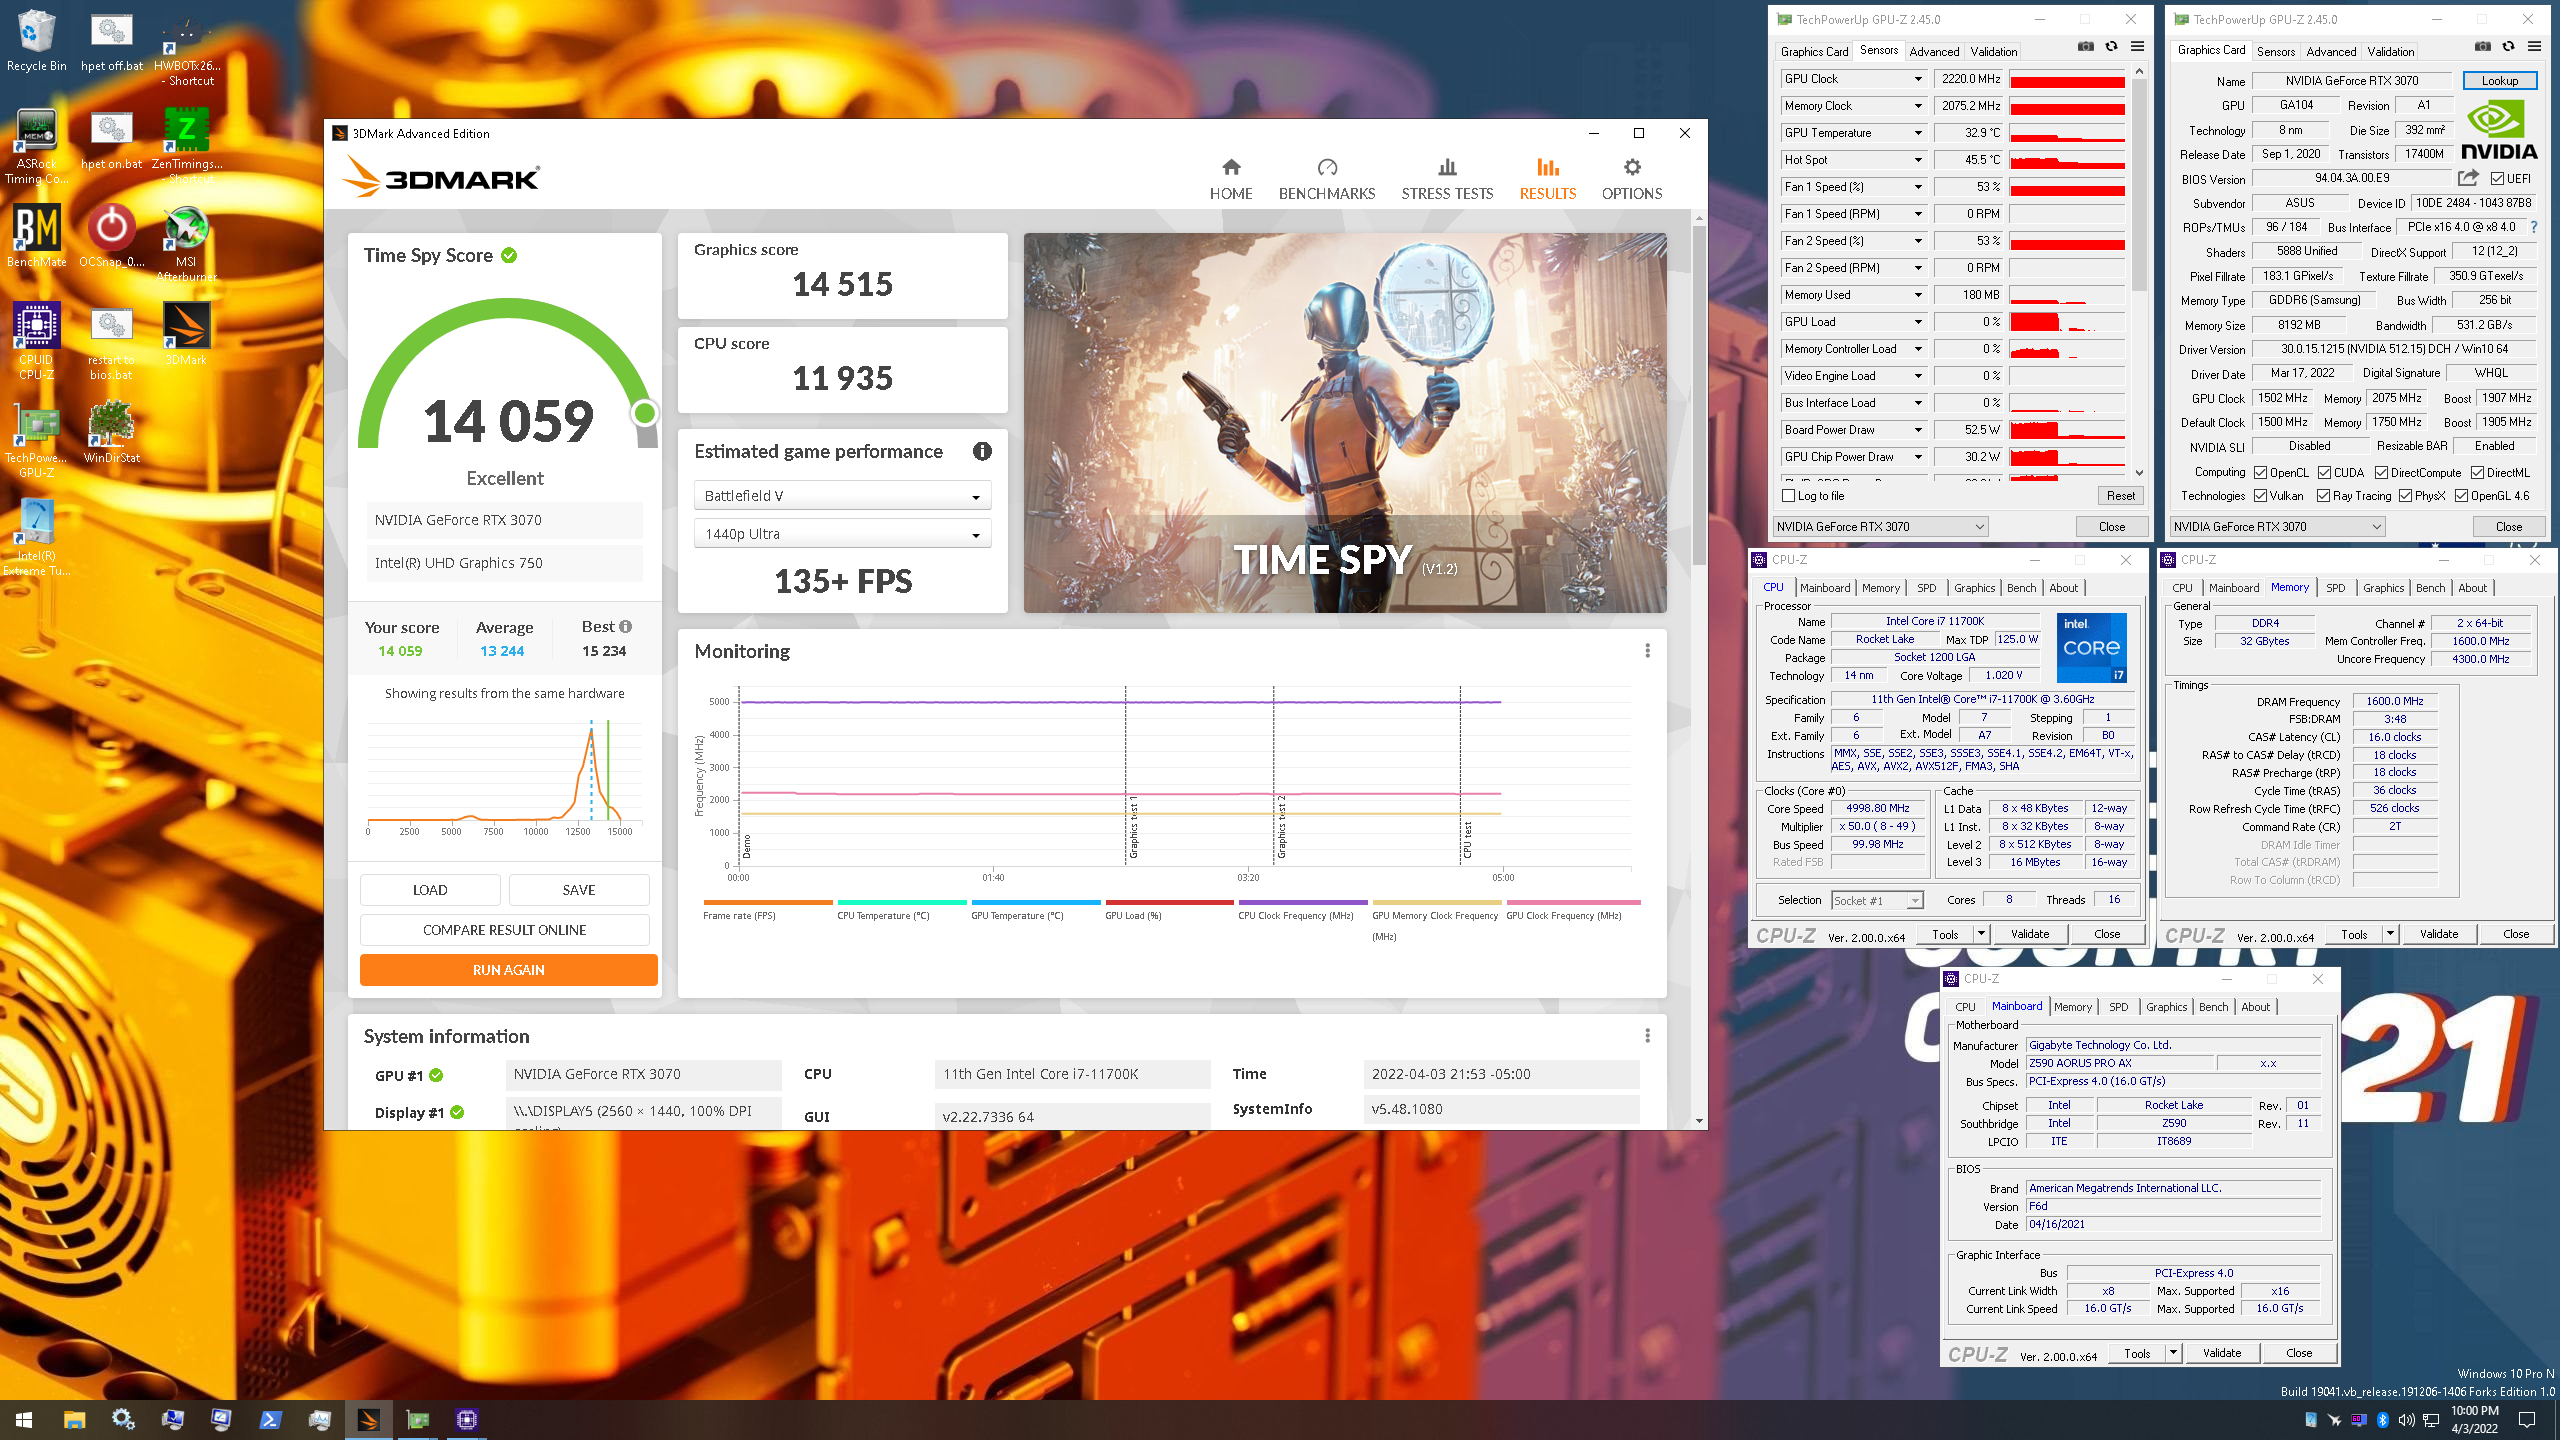The image size is (2560, 1440).
Task: Select the CPUID CPU-Z desktop icon
Action: (36, 341)
